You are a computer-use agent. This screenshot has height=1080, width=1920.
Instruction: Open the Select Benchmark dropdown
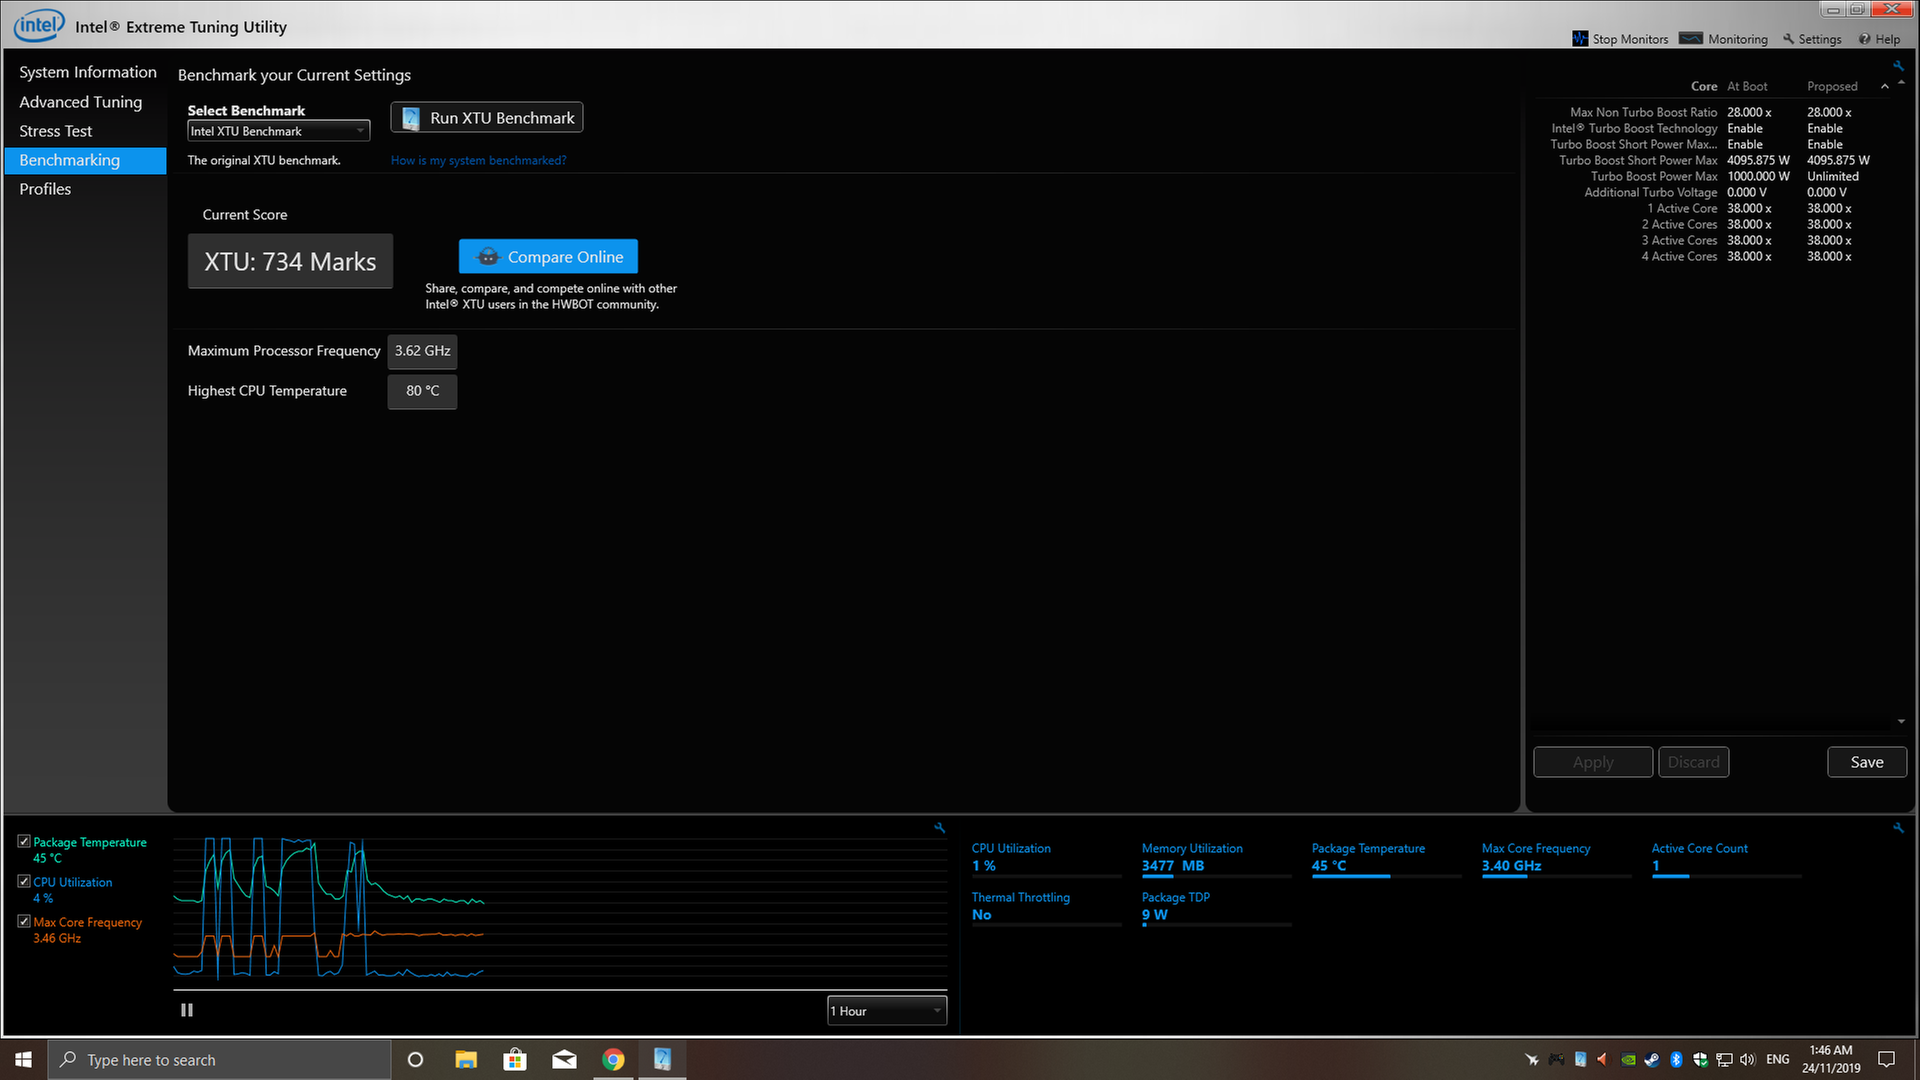pyautogui.click(x=279, y=131)
